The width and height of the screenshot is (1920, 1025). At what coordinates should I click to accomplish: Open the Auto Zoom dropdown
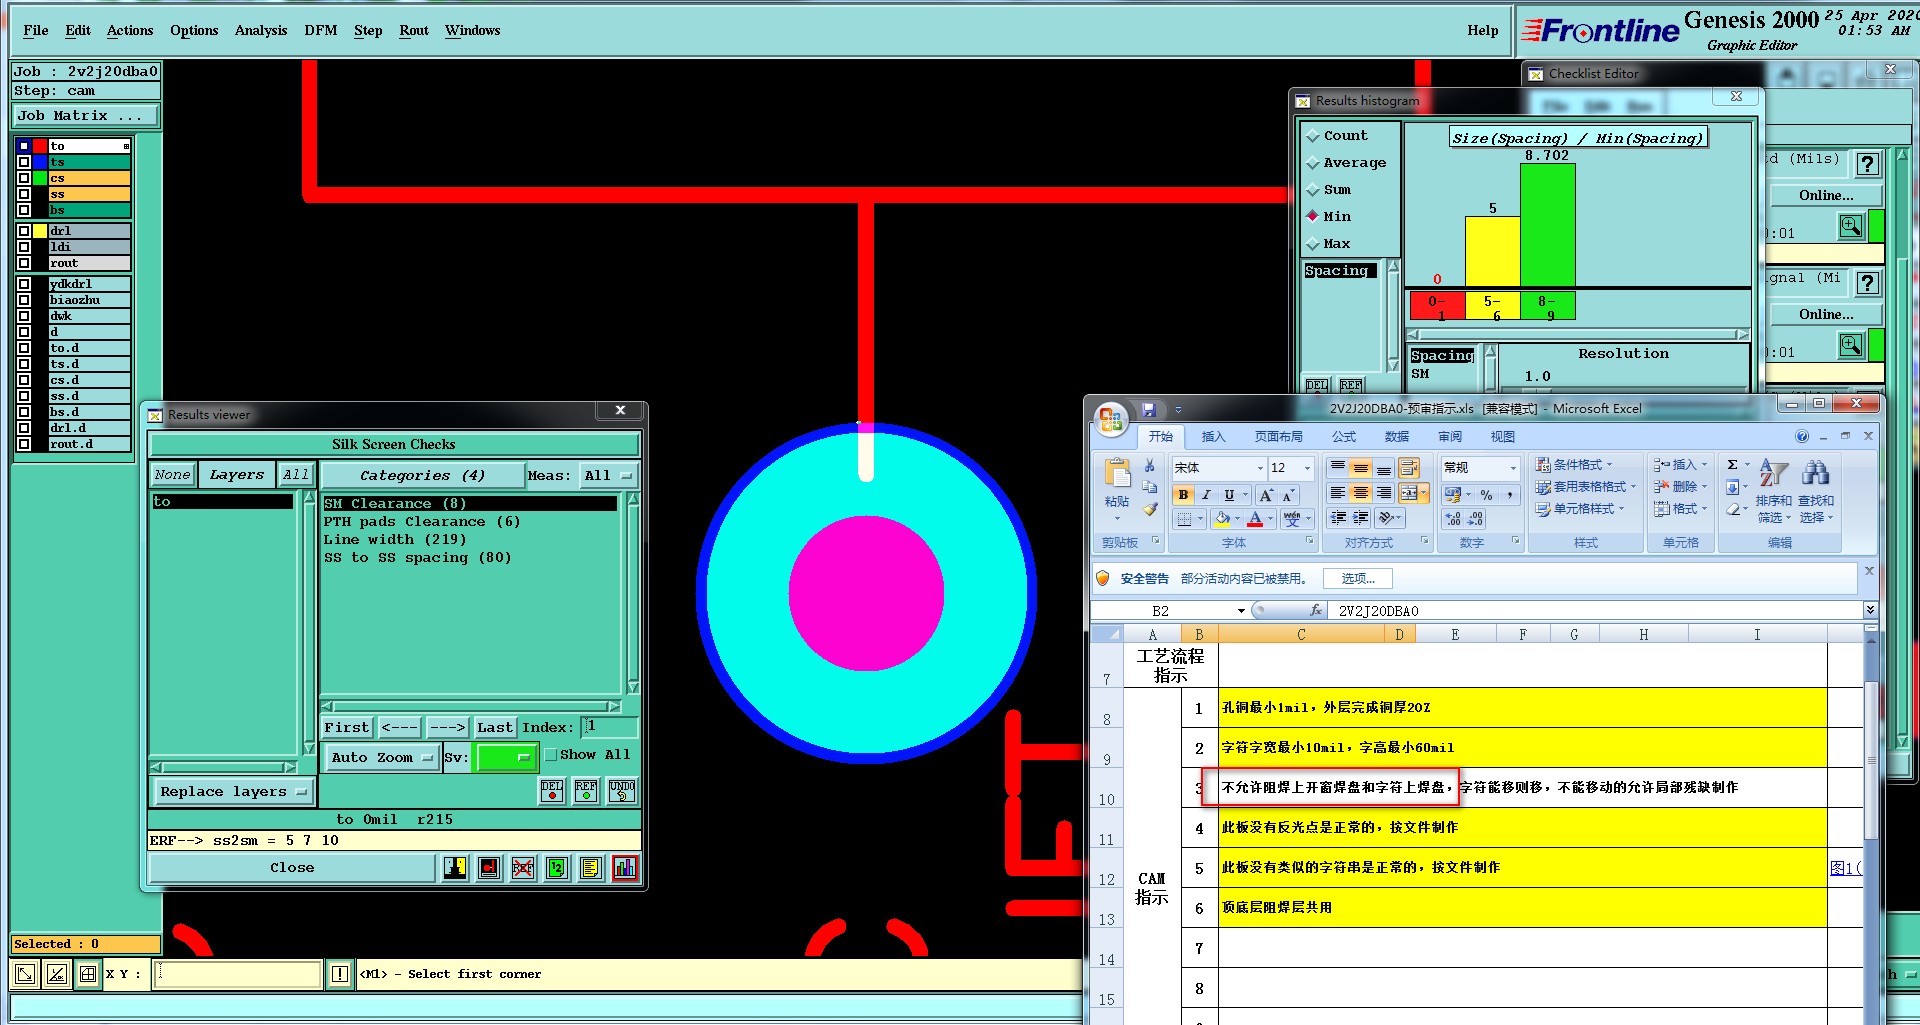(382, 758)
